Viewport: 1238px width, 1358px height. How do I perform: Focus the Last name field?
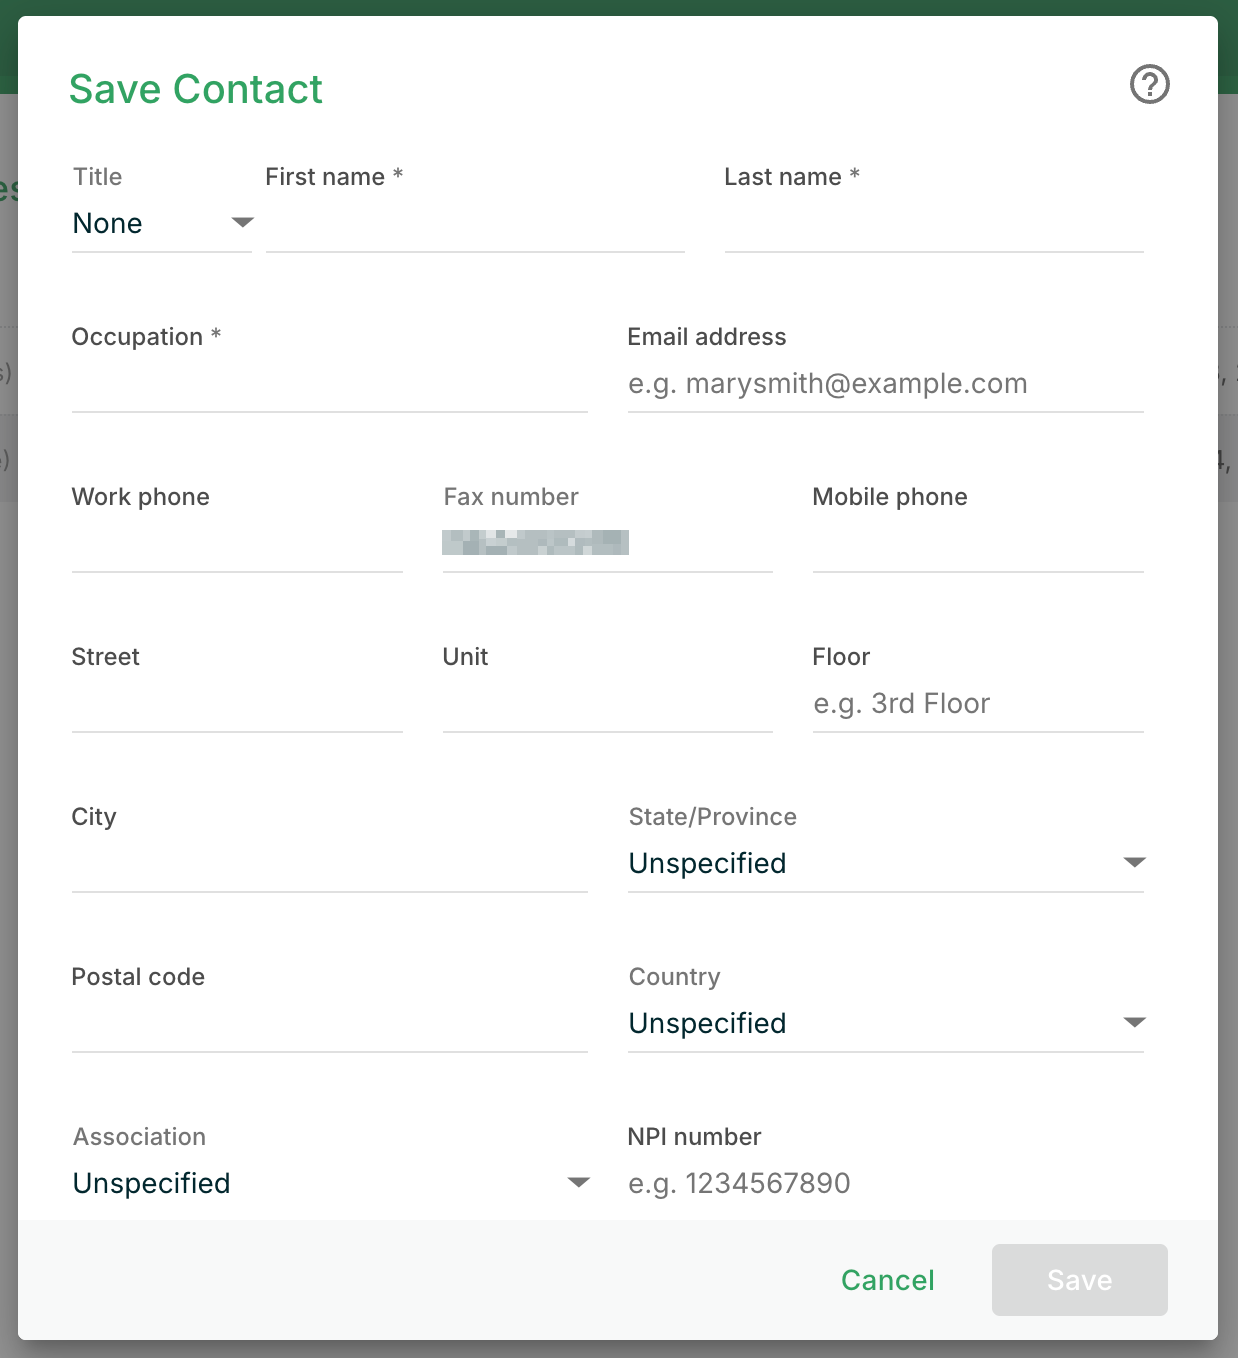(x=933, y=226)
